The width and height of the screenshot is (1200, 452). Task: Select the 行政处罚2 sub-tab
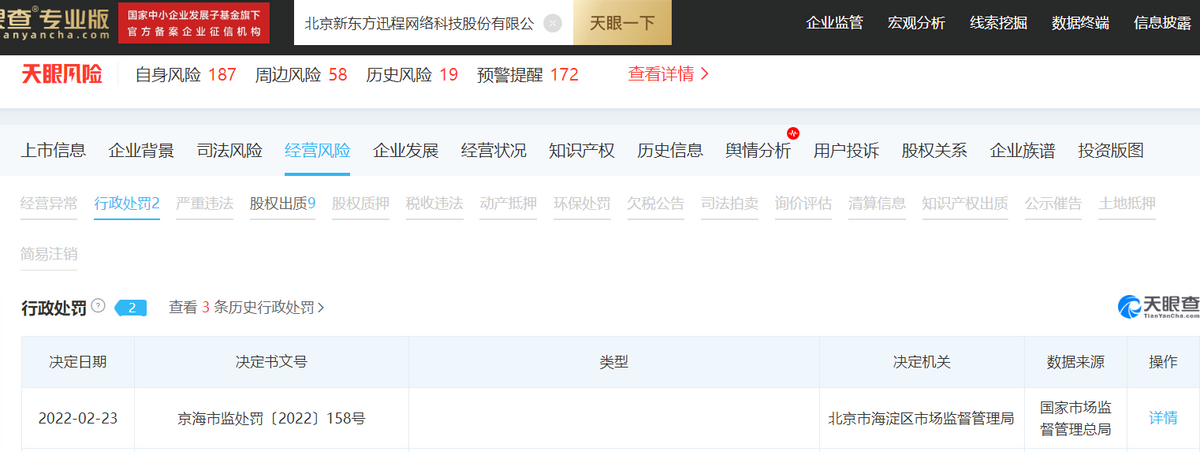pos(127,203)
